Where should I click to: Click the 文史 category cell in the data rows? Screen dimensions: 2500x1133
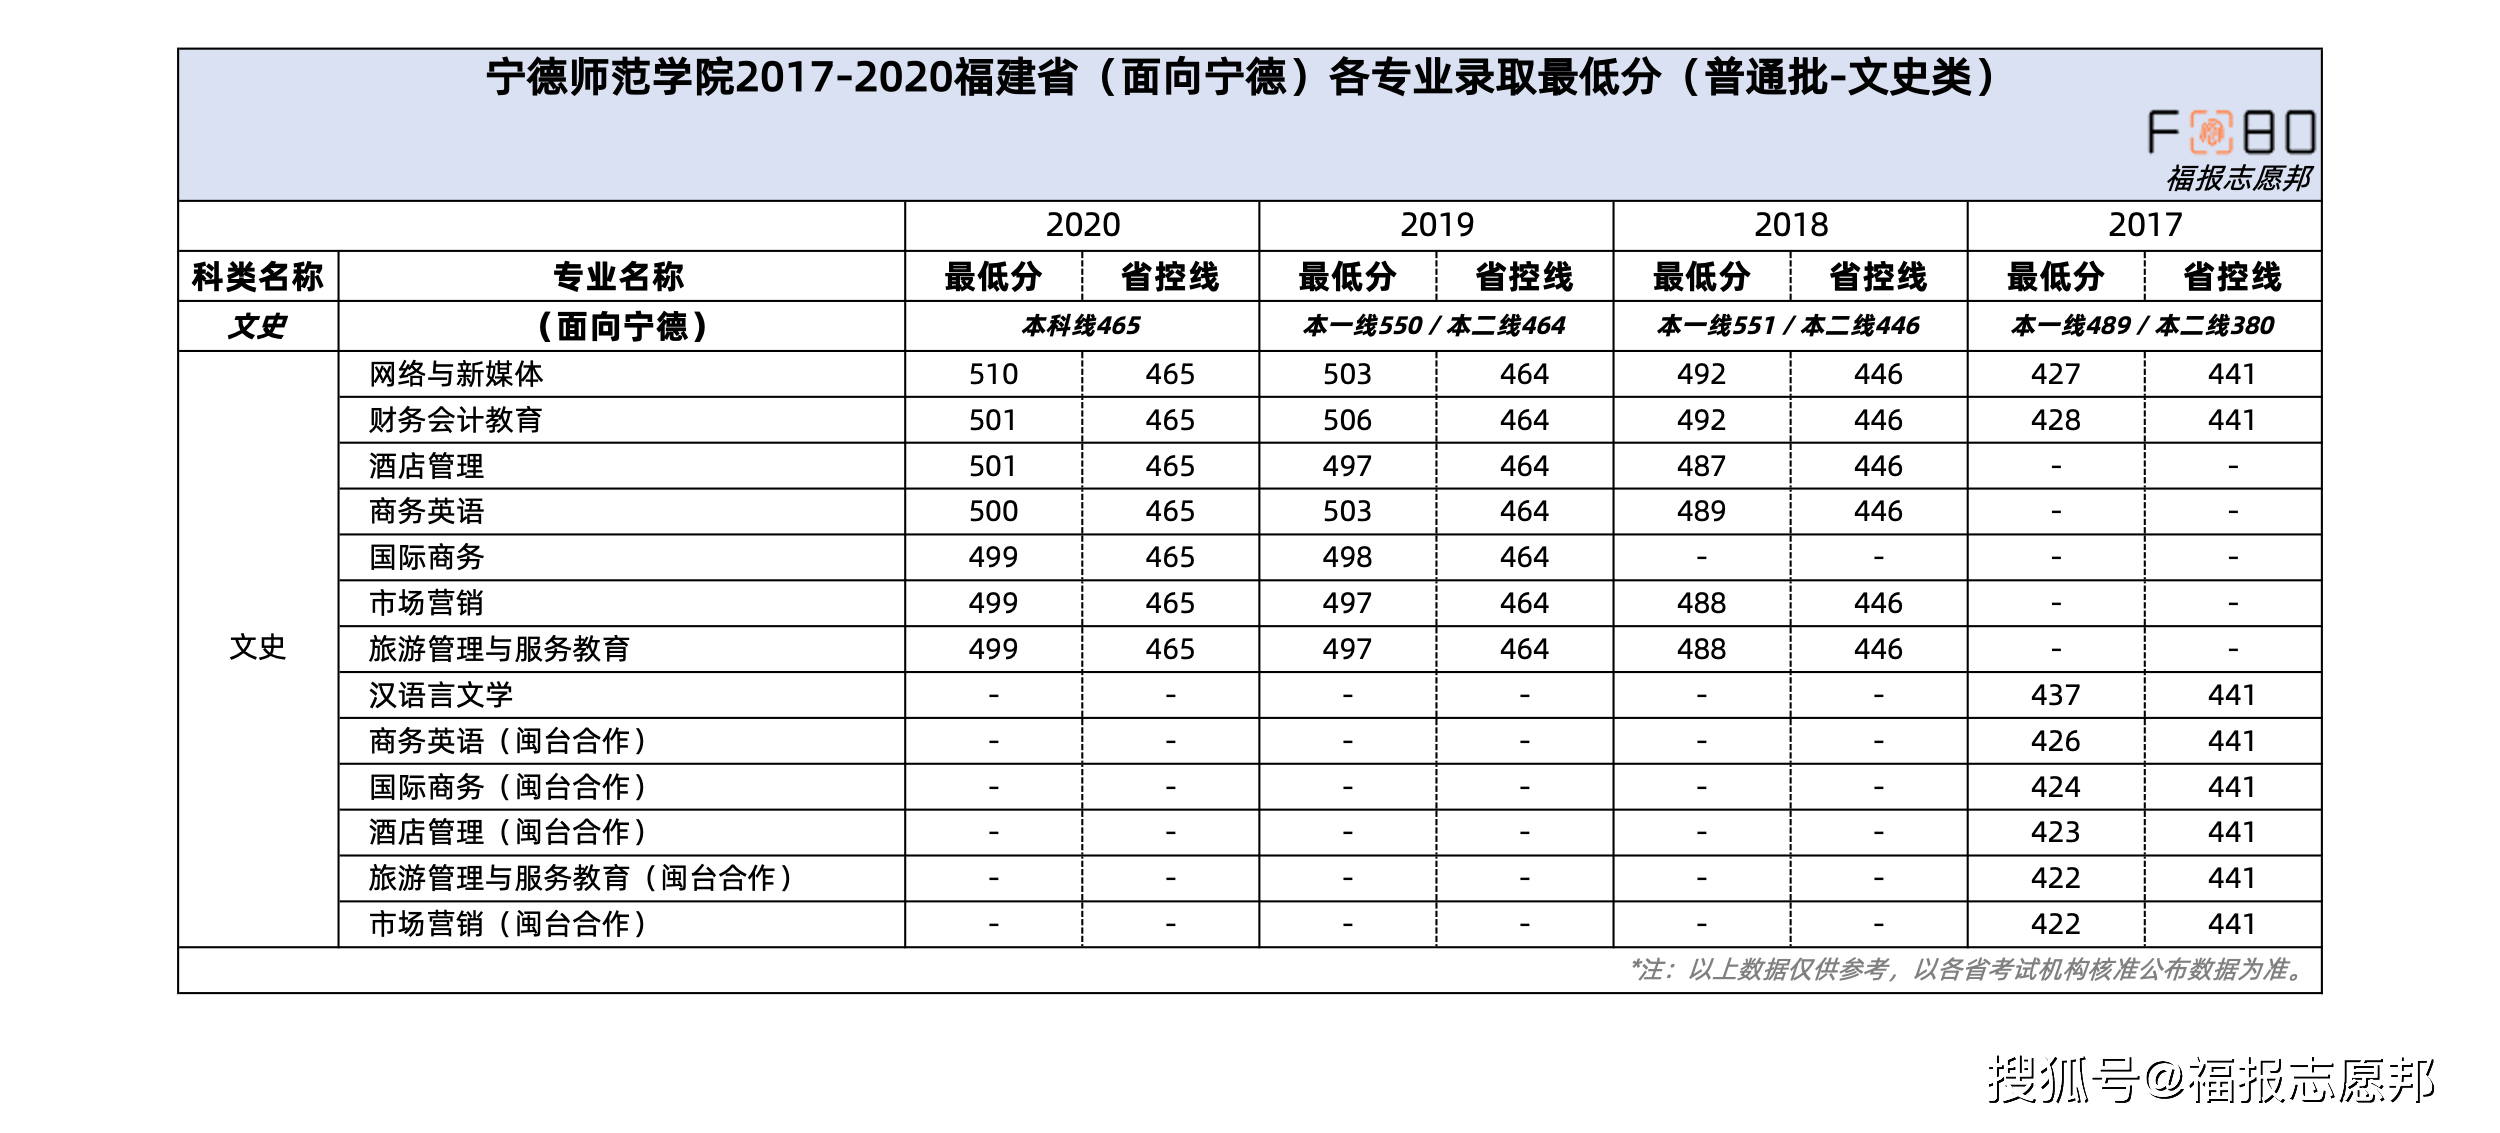258,648
